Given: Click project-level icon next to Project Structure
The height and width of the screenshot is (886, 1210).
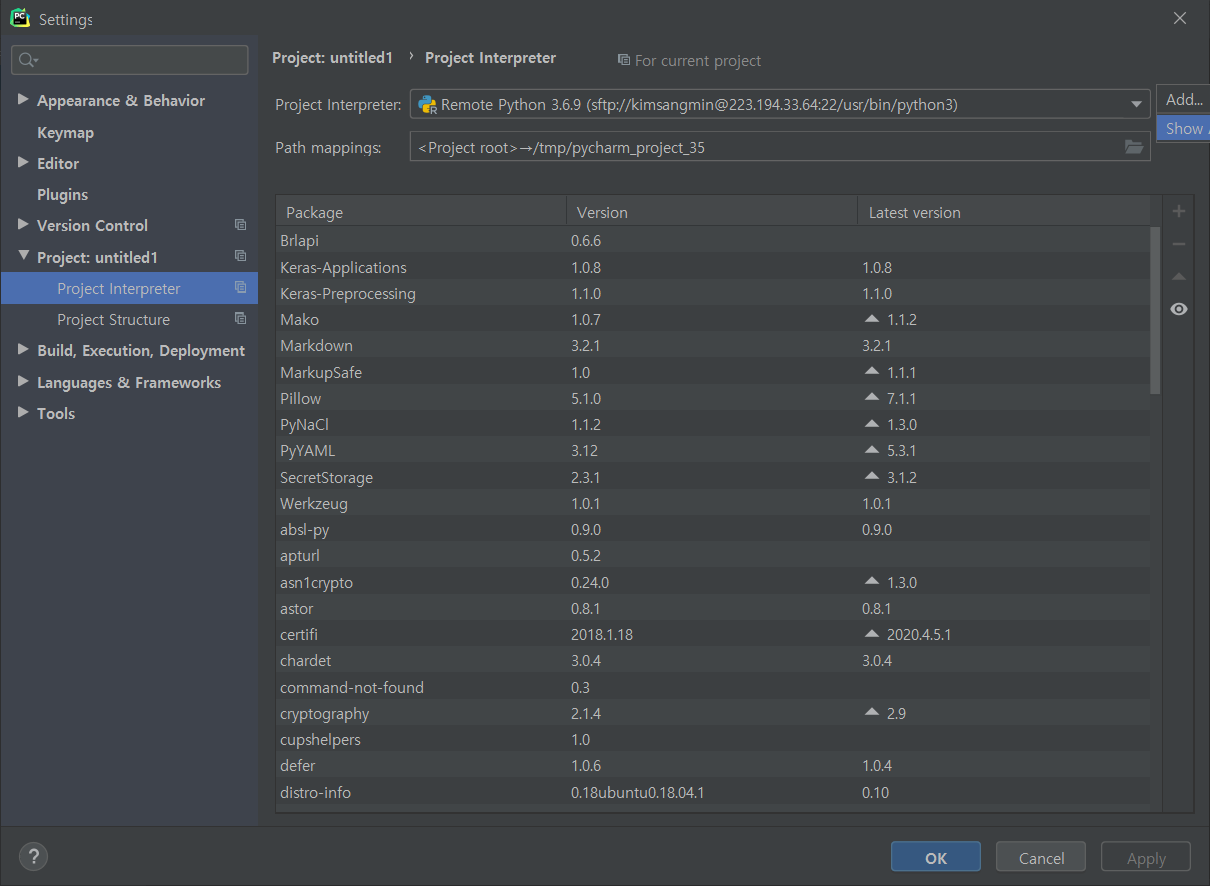Looking at the screenshot, I should (x=240, y=319).
